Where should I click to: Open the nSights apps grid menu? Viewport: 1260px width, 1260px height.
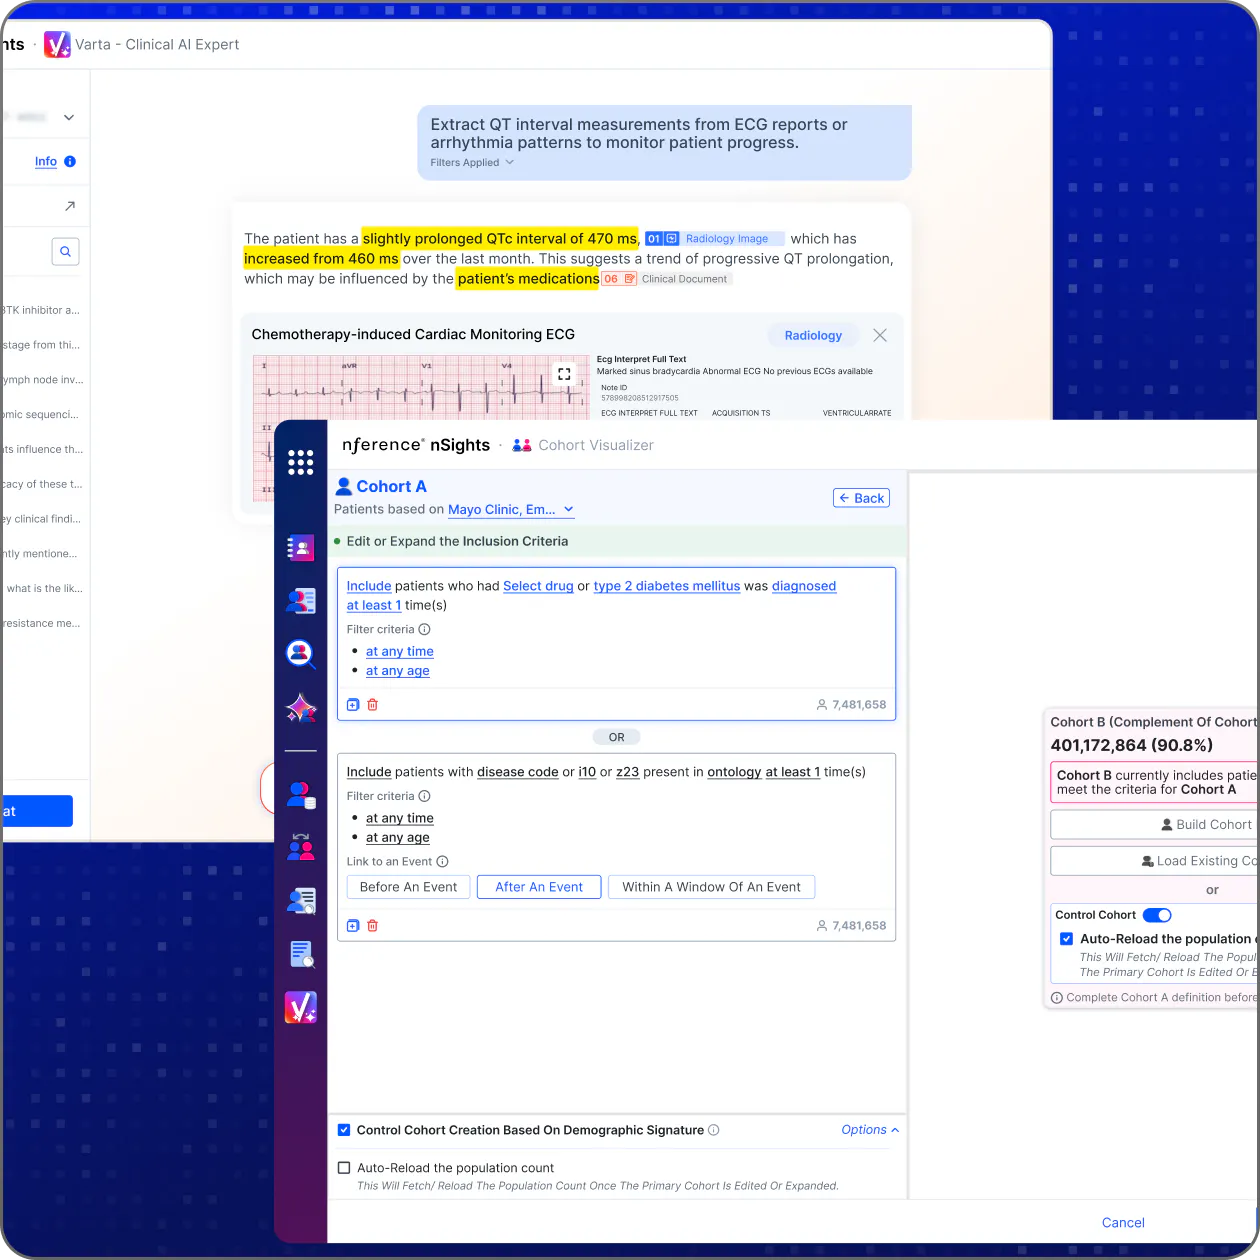pyautogui.click(x=300, y=462)
